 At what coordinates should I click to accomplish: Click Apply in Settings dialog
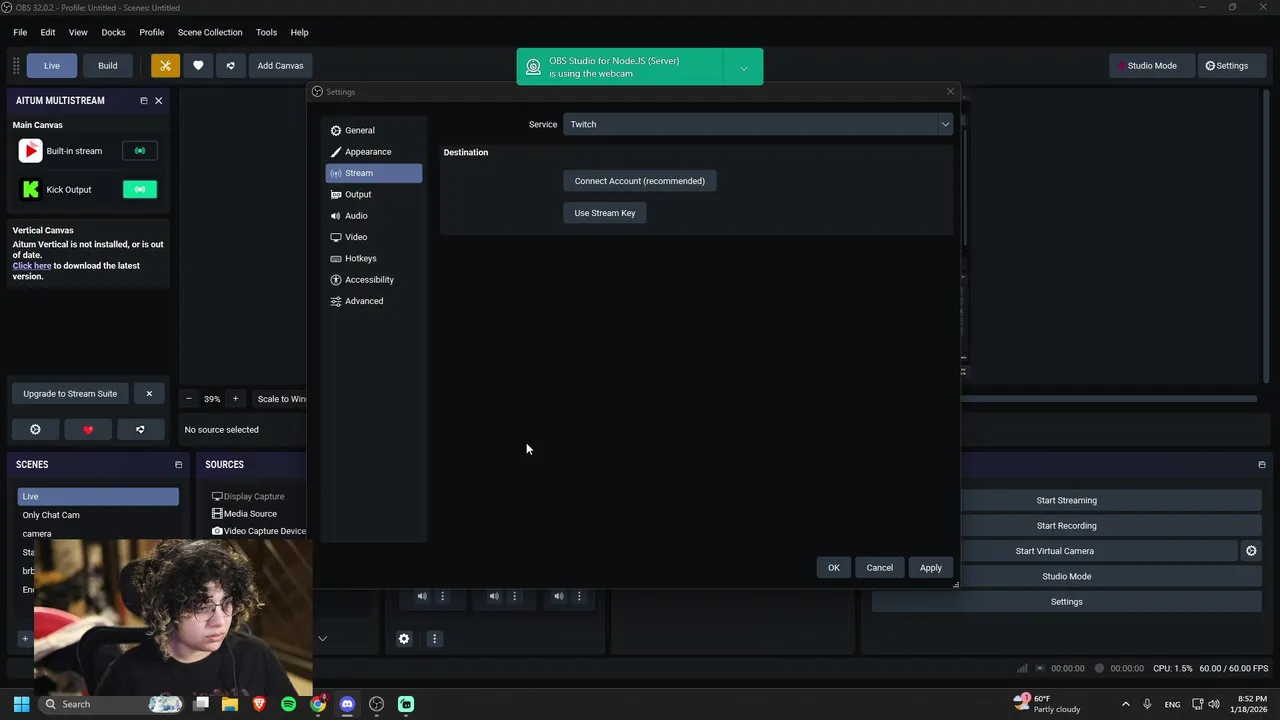pos(931,568)
